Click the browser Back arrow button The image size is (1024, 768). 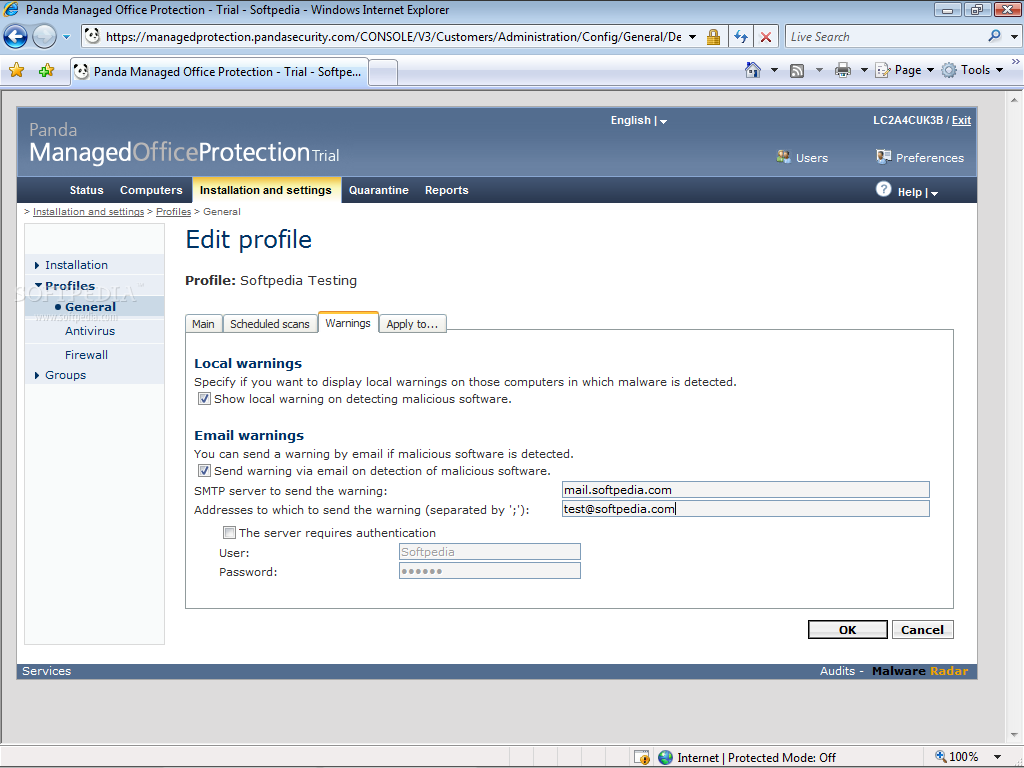16,37
